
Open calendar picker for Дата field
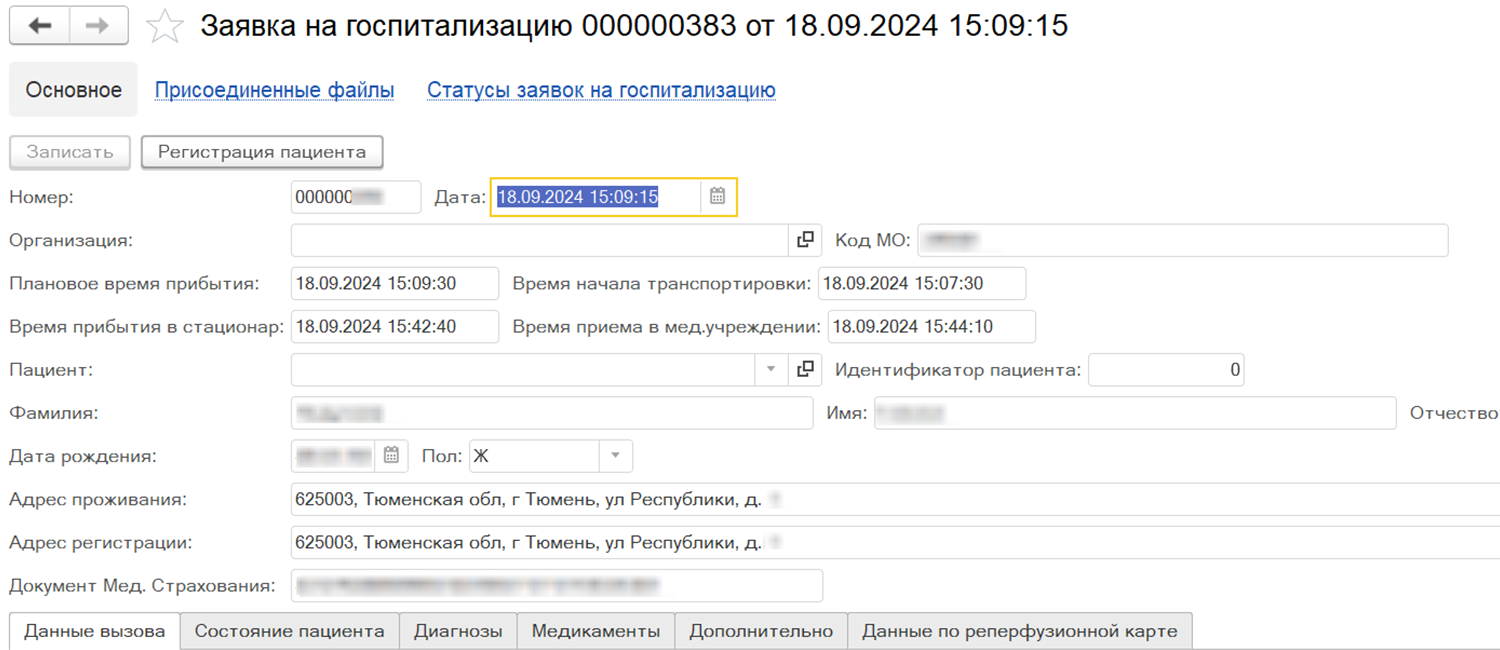pyautogui.click(x=717, y=197)
